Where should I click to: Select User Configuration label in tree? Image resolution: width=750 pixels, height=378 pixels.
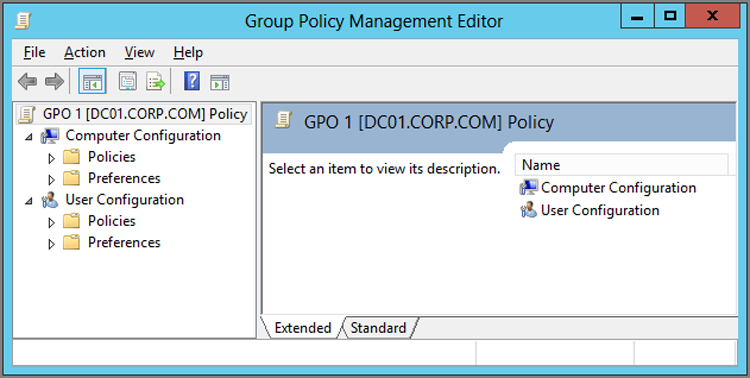click(x=124, y=200)
